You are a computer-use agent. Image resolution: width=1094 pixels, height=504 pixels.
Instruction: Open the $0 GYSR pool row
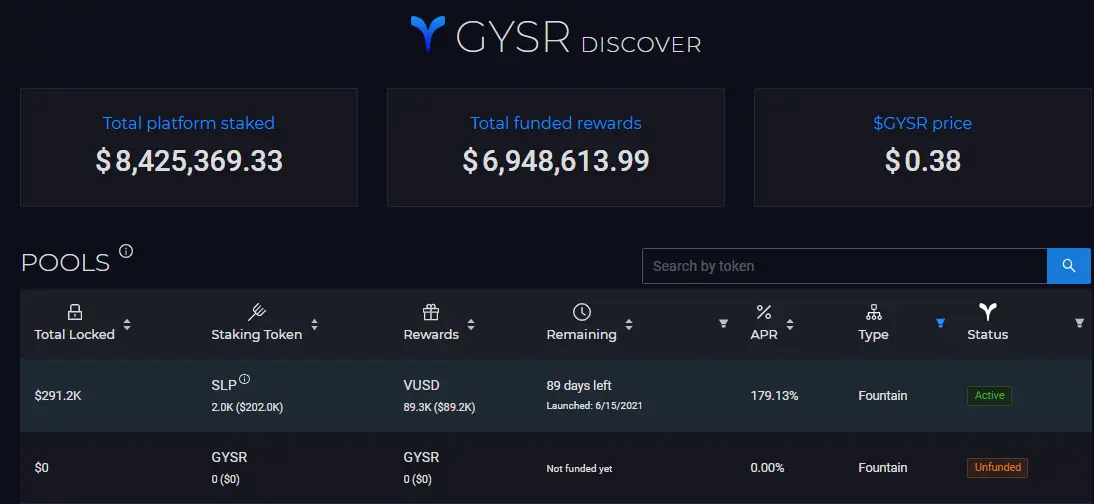point(556,468)
